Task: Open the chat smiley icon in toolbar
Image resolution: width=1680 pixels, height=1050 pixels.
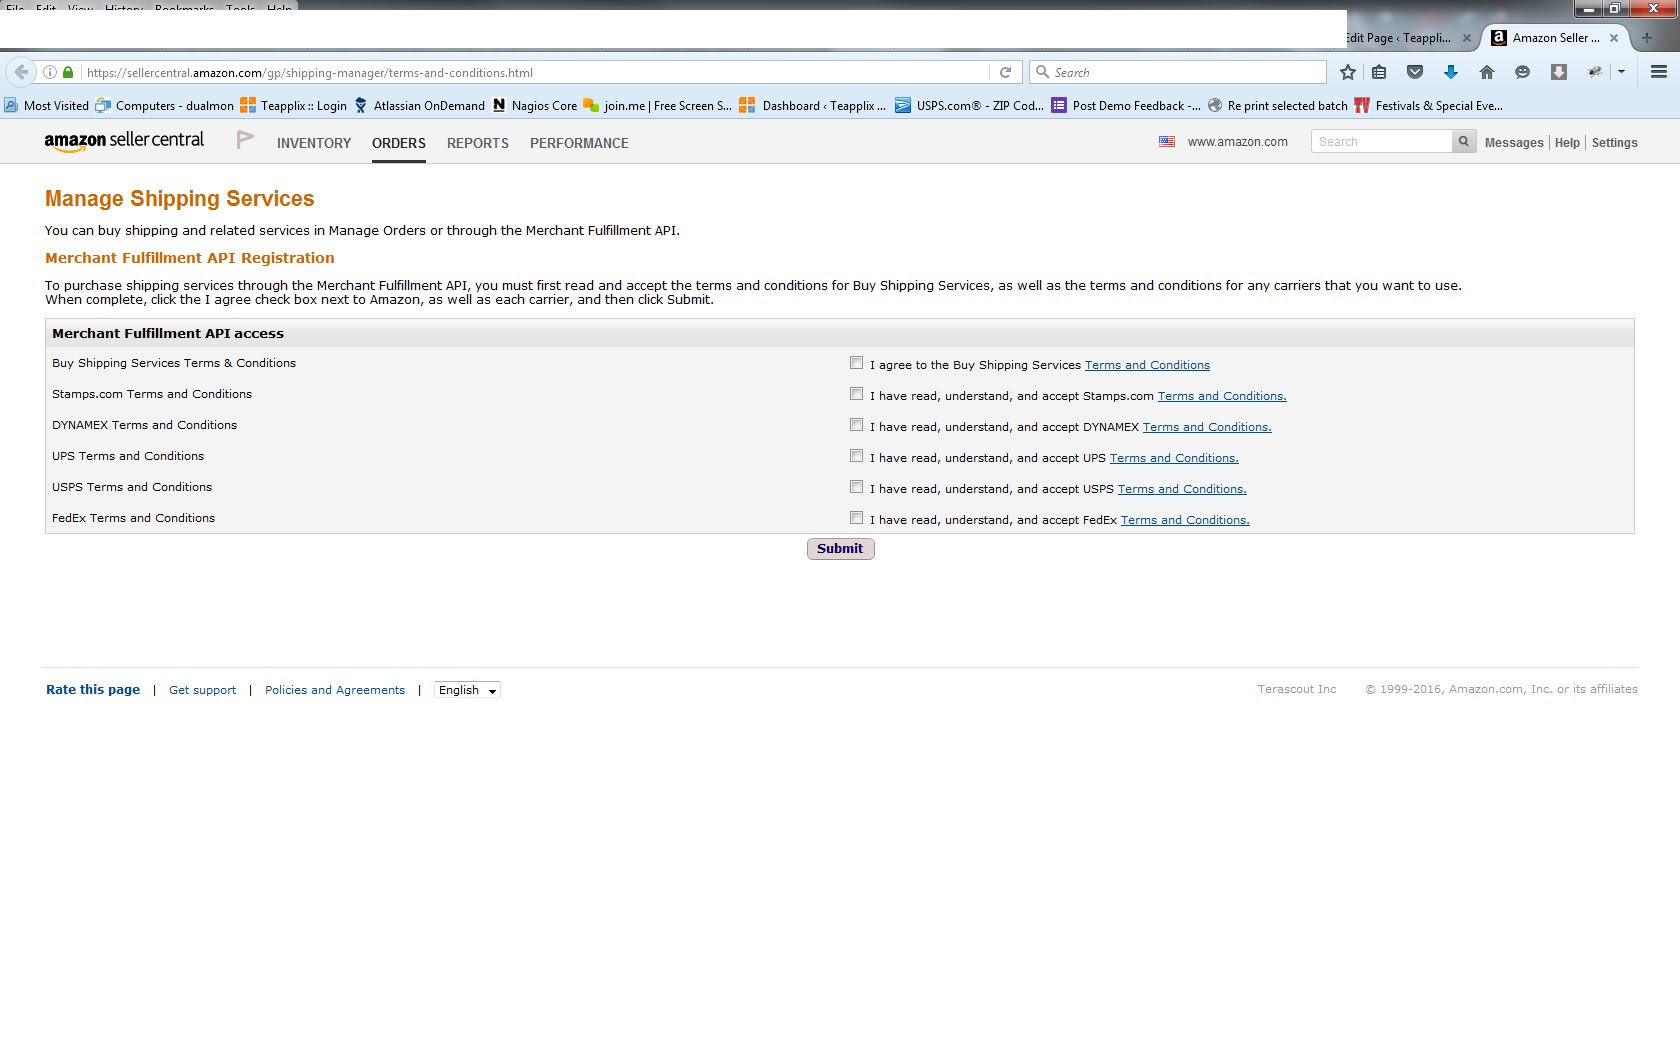Action: click(x=1523, y=72)
